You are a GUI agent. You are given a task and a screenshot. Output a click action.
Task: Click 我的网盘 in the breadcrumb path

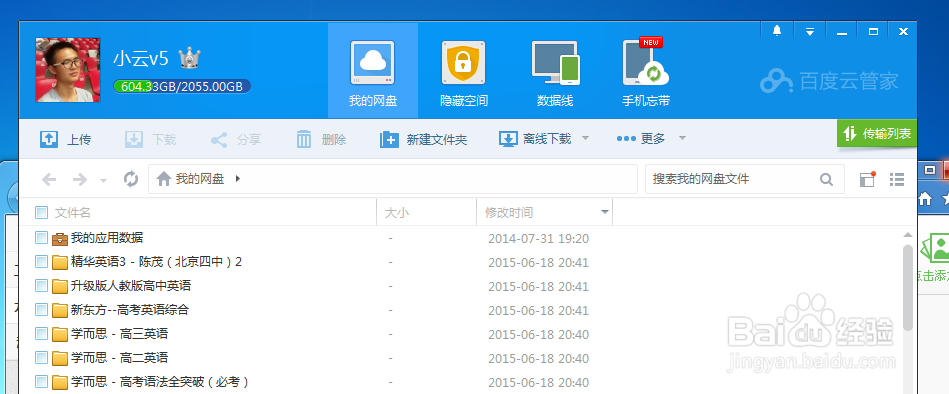coord(200,179)
